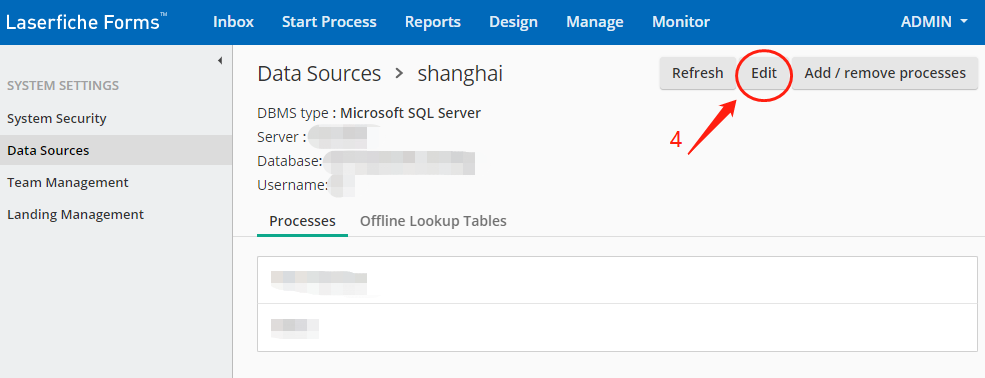Click the Add / remove processes button

click(885, 73)
